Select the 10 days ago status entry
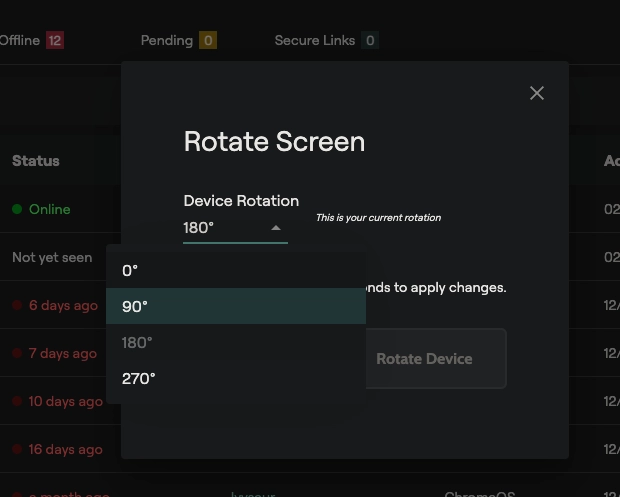Screen dimensions: 620x497 (65, 401)
